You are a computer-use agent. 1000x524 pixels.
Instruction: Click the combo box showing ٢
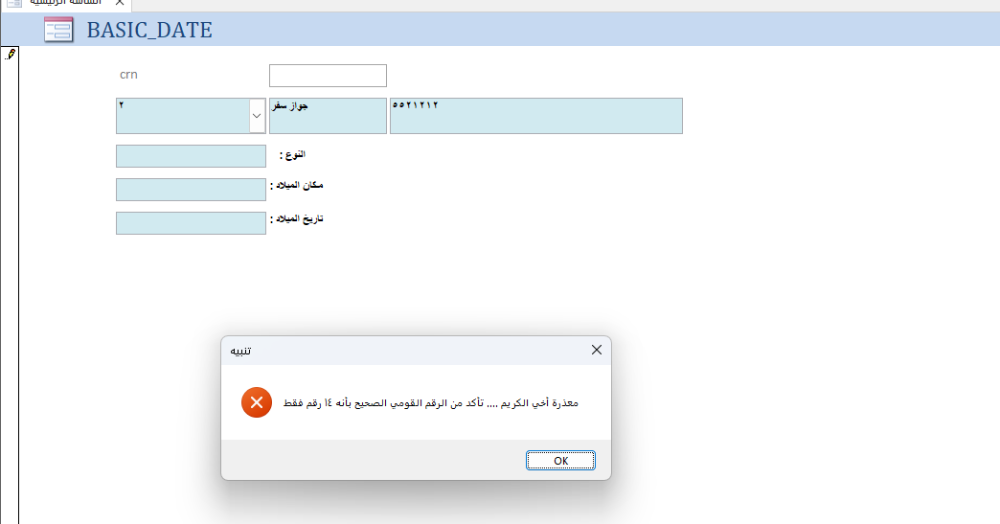pos(181,116)
